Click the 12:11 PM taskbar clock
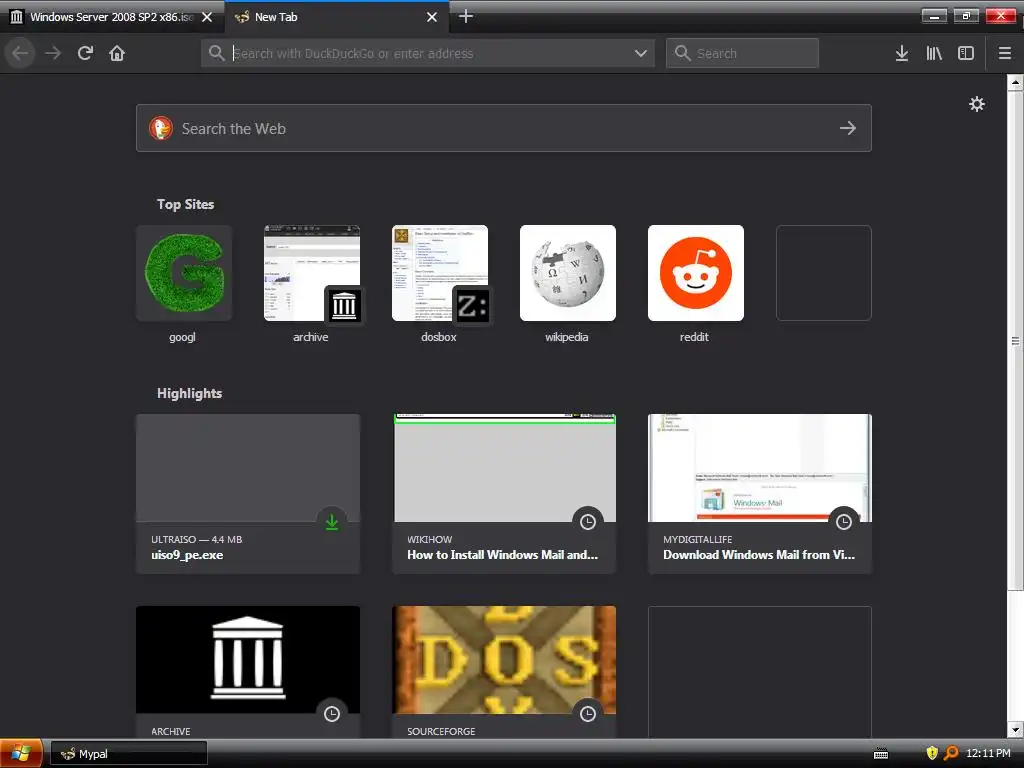The width and height of the screenshot is (1024, 768). pos(988,753)
